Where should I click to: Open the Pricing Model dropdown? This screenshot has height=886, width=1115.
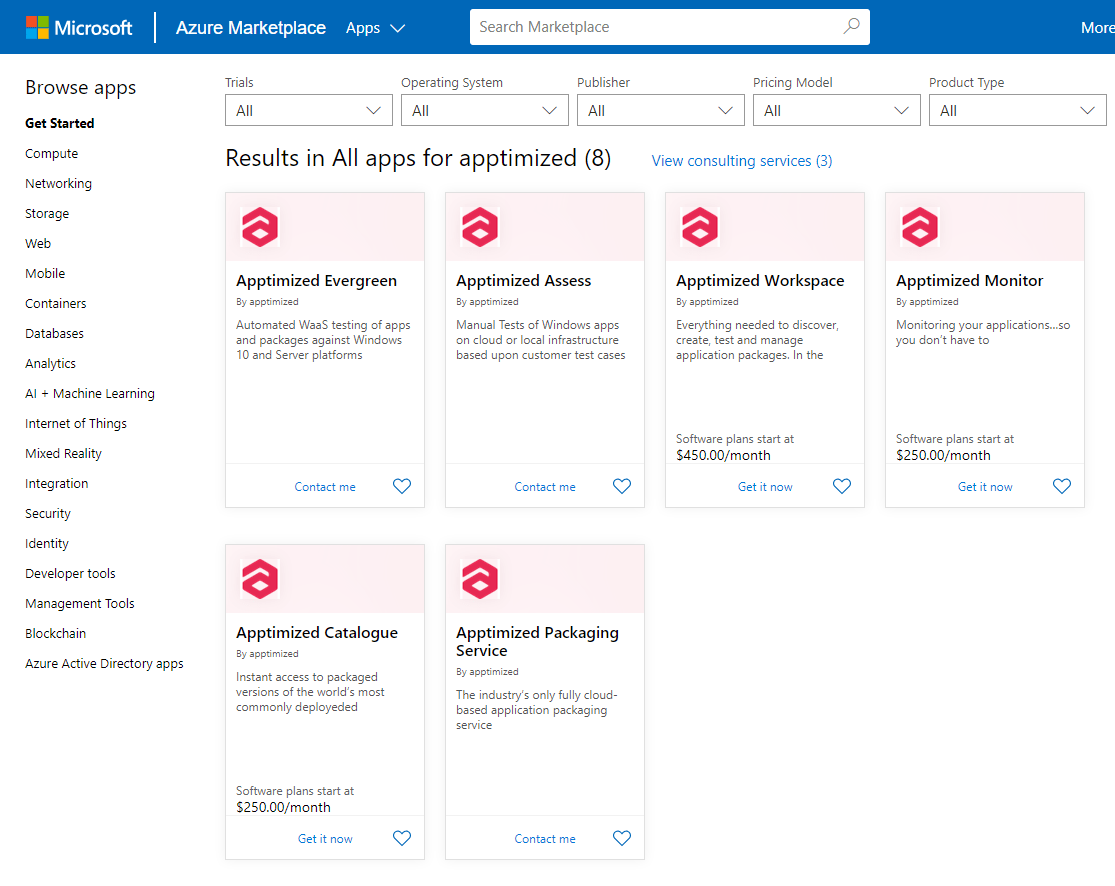click(836, 110)
